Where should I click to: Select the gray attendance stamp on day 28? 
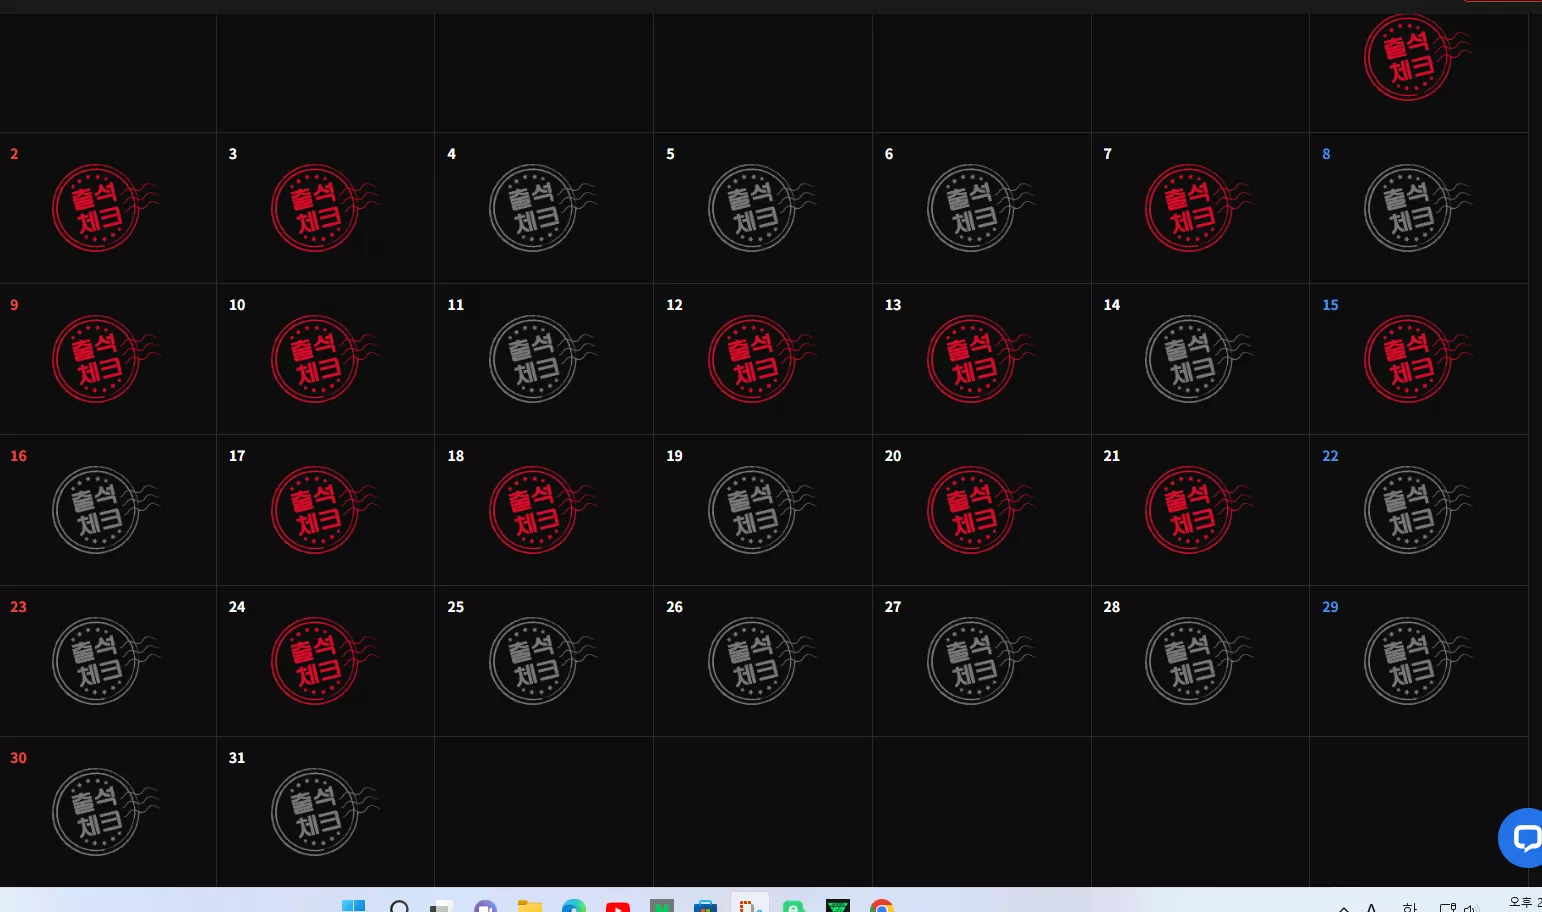click(x=1198, y=661)
